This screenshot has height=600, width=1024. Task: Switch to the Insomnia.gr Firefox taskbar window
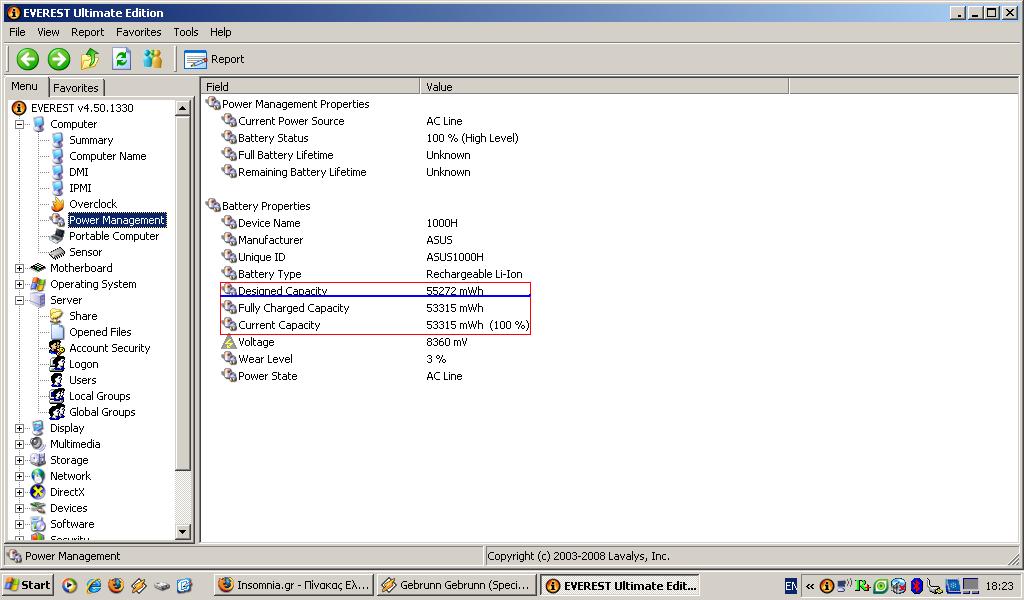pos(294,585)
